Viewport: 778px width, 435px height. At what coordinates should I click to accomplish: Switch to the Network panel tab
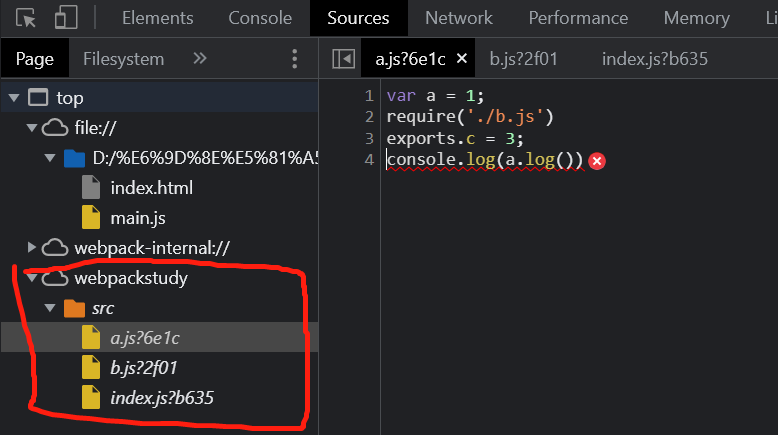click(x=458, y=18)
